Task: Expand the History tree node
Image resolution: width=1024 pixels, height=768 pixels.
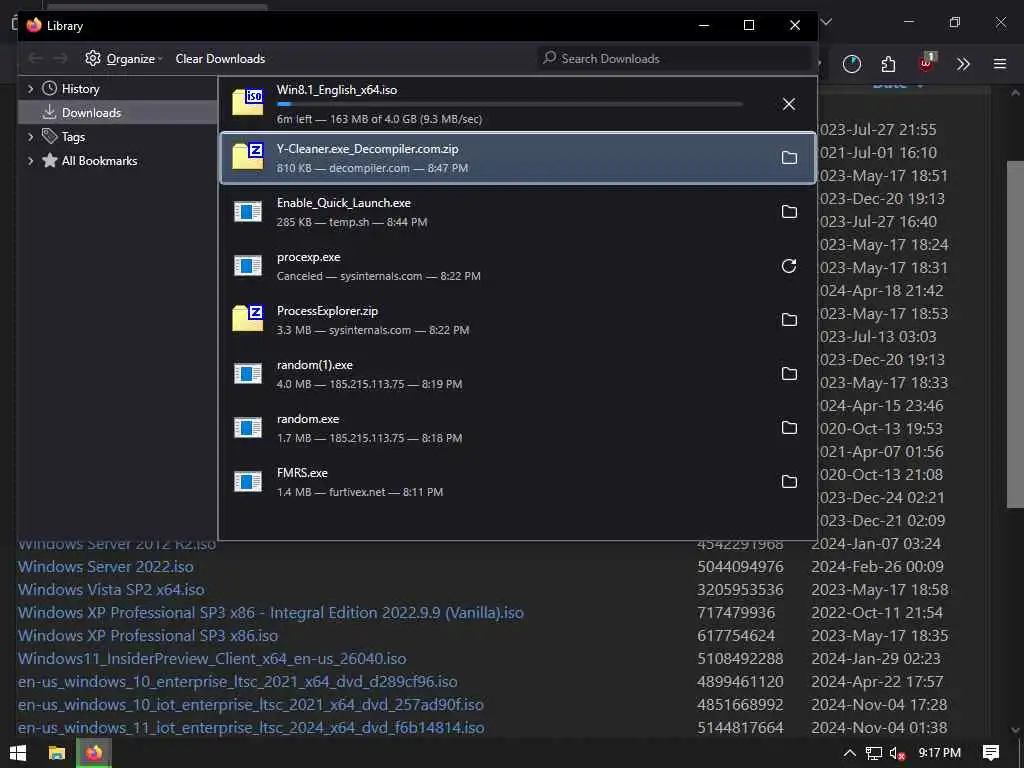Action: pos(30,89)
